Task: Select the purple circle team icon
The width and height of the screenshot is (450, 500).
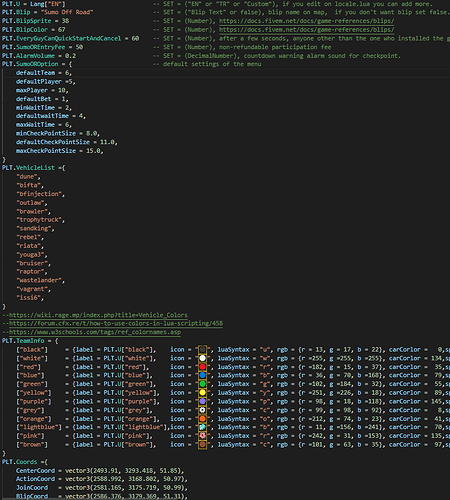Action: point(202,401)
